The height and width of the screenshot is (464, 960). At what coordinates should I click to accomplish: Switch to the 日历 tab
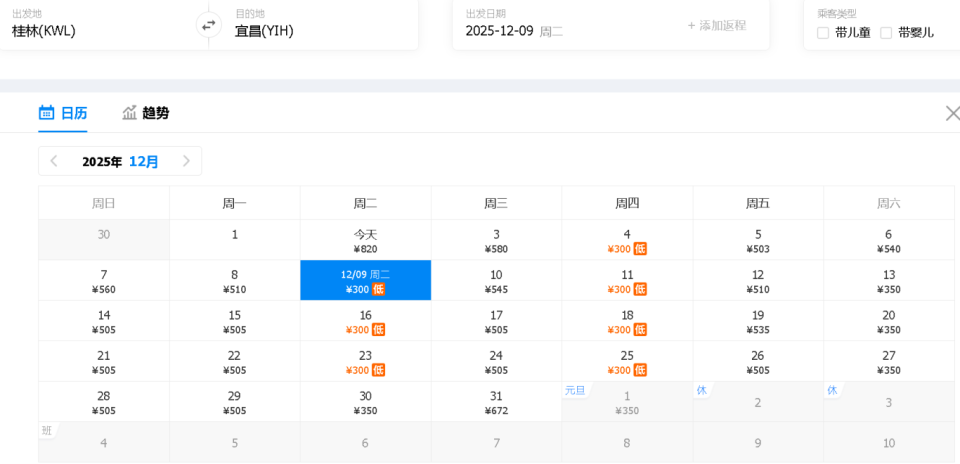pos(73,113)
